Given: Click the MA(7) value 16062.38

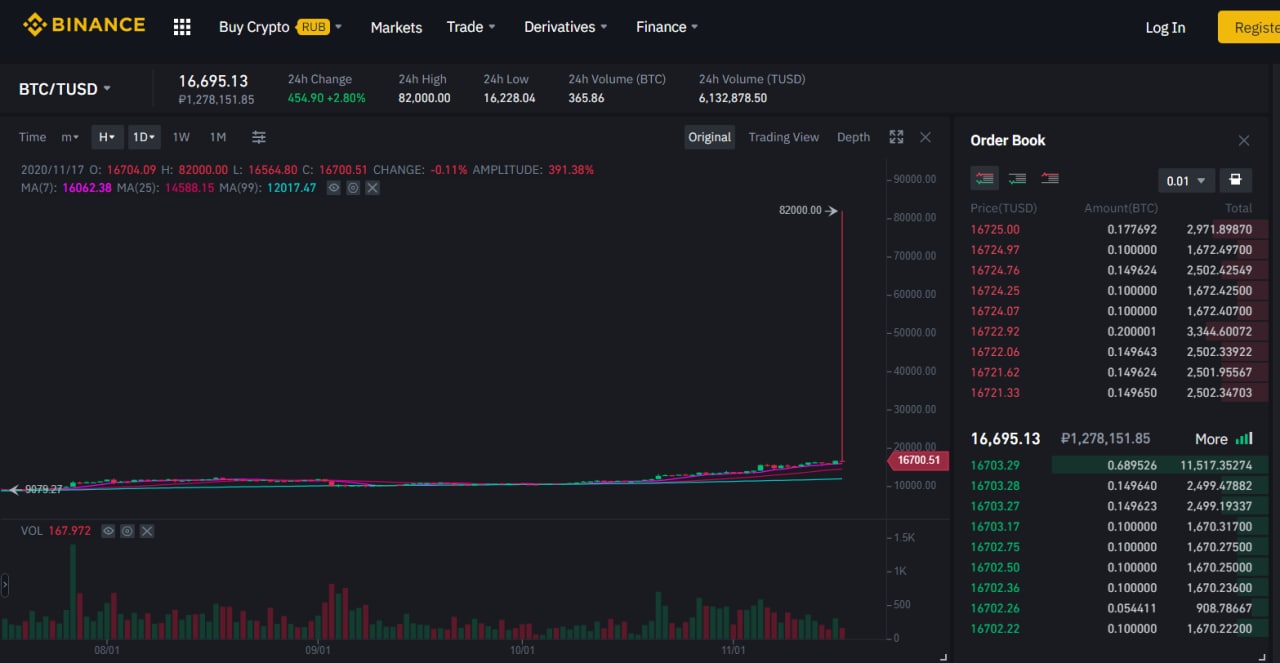Looking at the screenshot, I should (x=87, y=187).
